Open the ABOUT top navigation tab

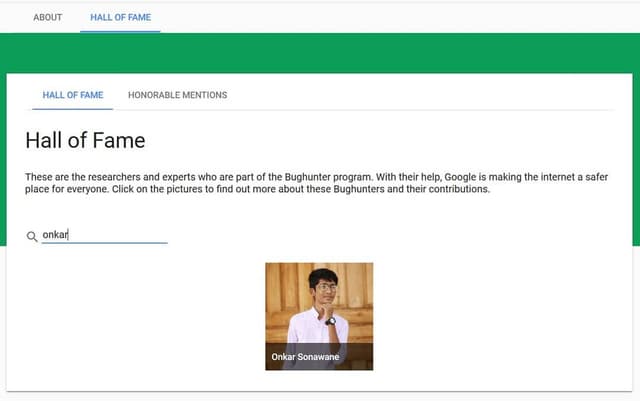coord(48,18)
